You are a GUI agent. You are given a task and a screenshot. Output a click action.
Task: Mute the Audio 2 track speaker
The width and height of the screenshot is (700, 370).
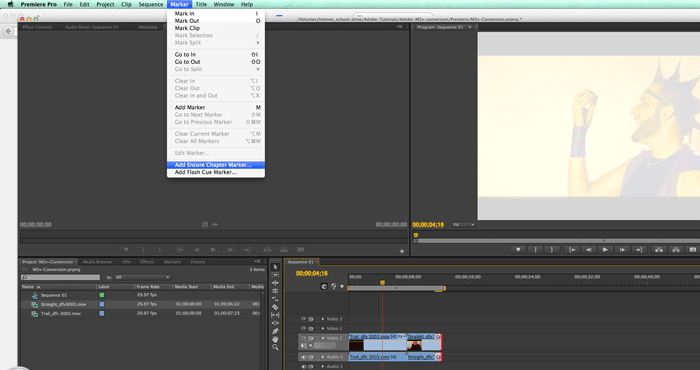[x=304, y=366]
